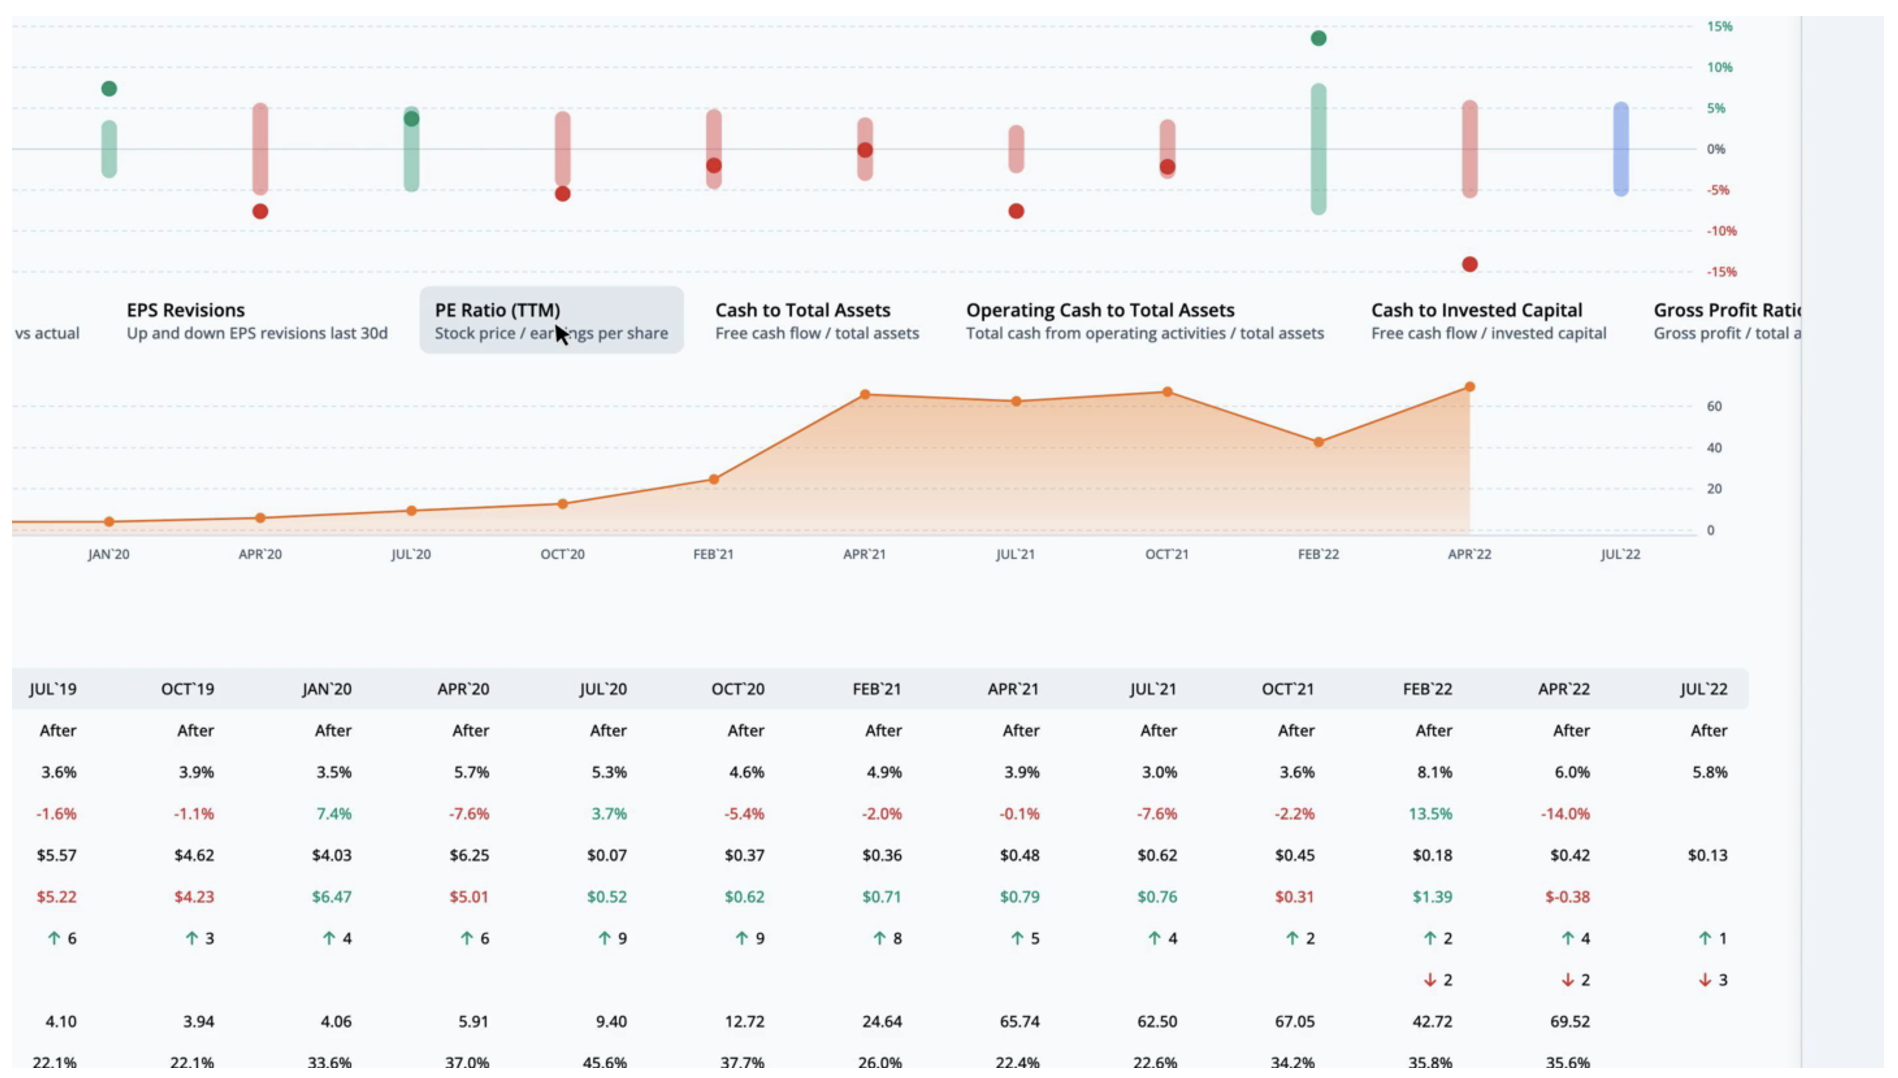Click the FEB`21 table column header
This screenshot has width=1898, height=1078.
pos(877,689)
